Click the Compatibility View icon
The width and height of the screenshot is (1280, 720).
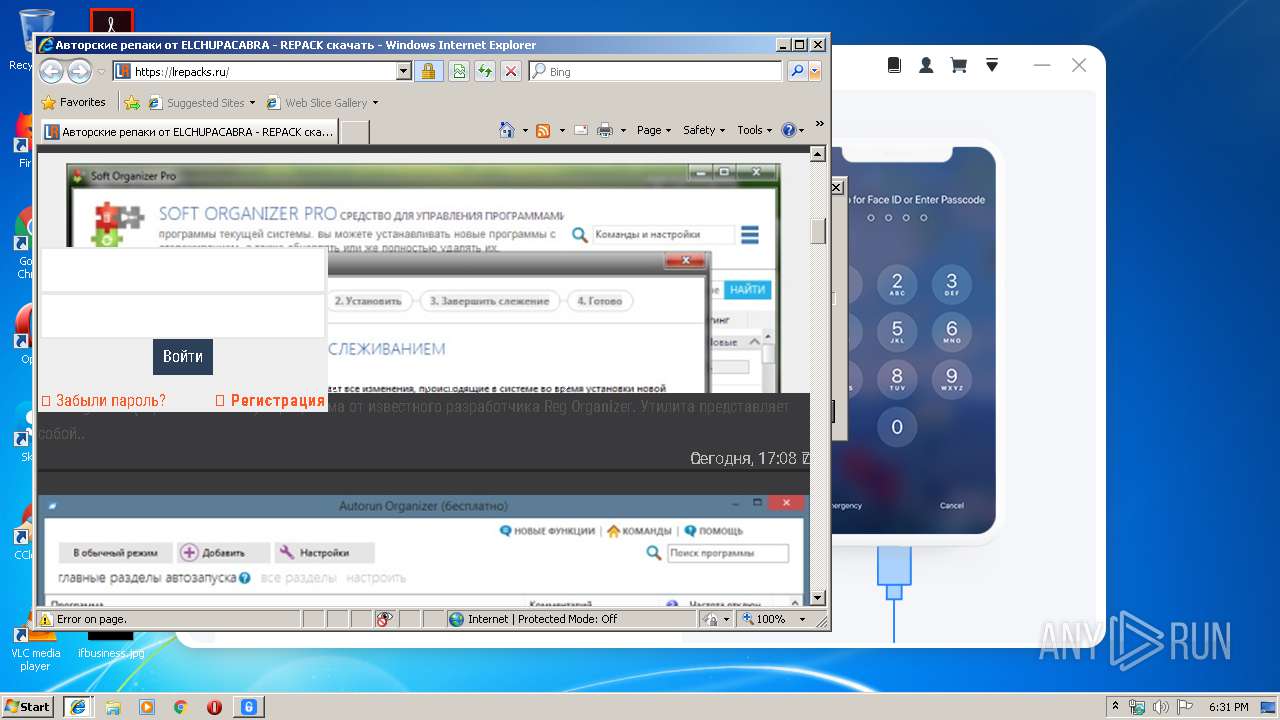click(x=458, y=71)
